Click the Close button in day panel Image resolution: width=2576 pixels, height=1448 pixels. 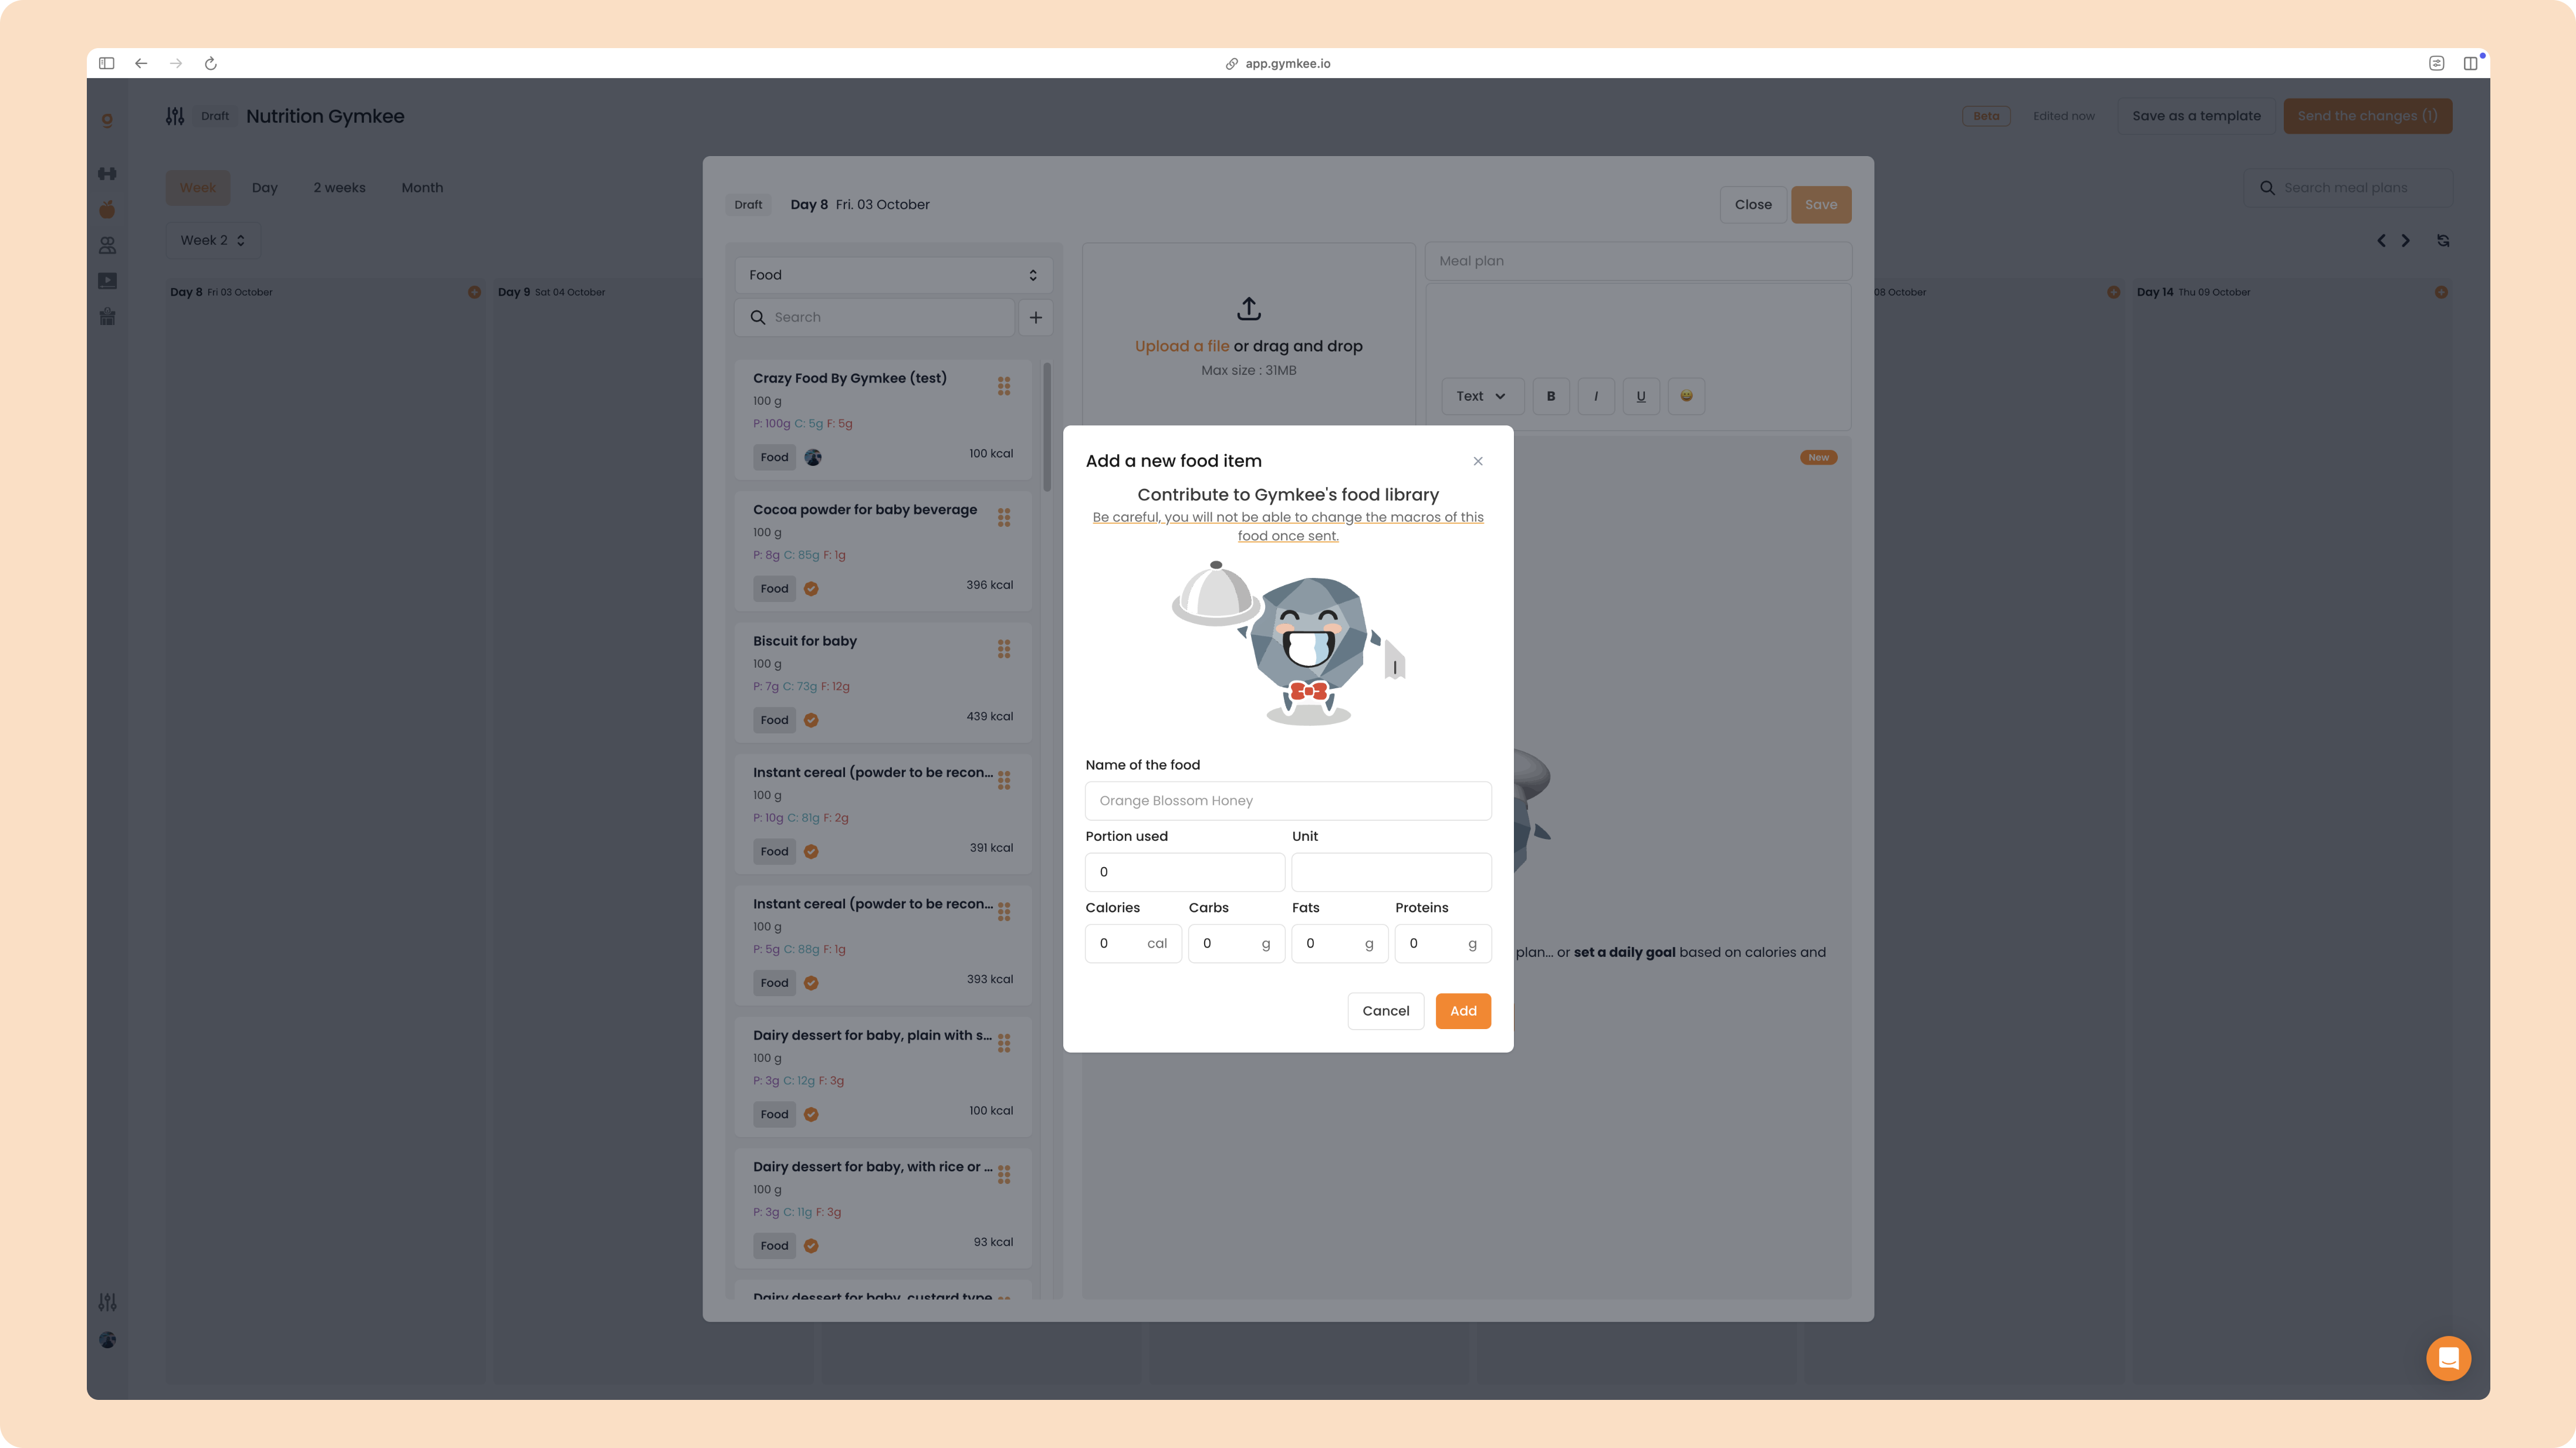pos(1752,205)
